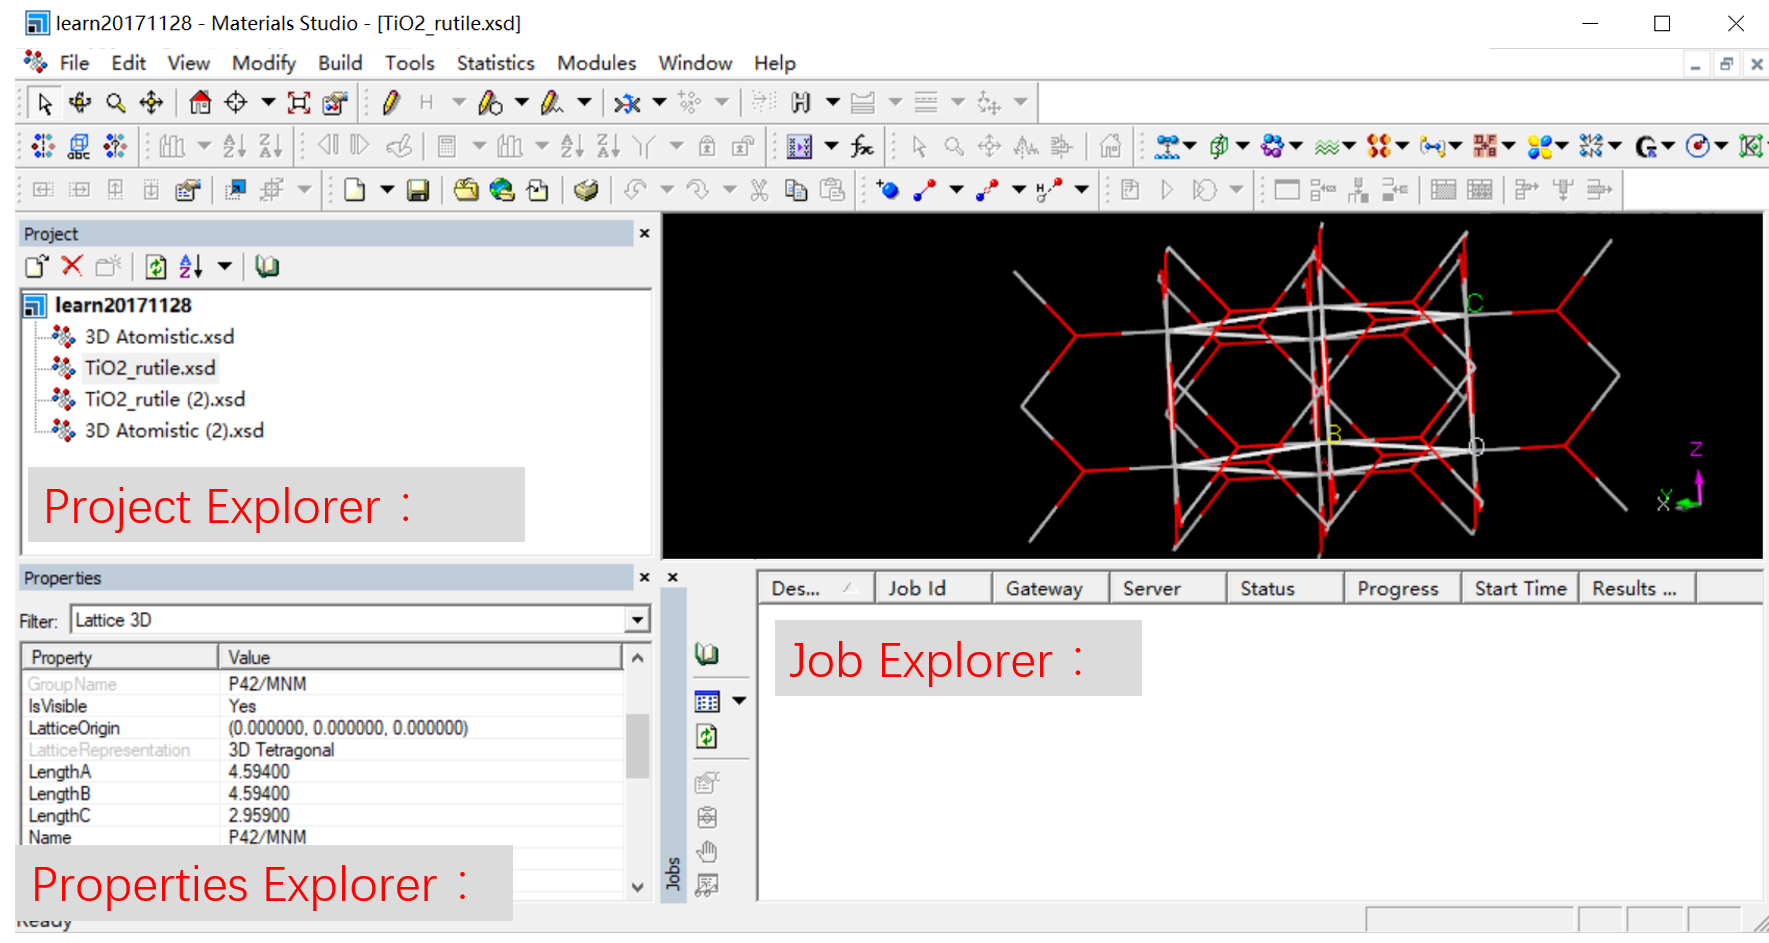This screenshot has height=943, width=1769.
Task: Click the Create Bond icon
Action: pyautogui.click(x=925, y=190)
